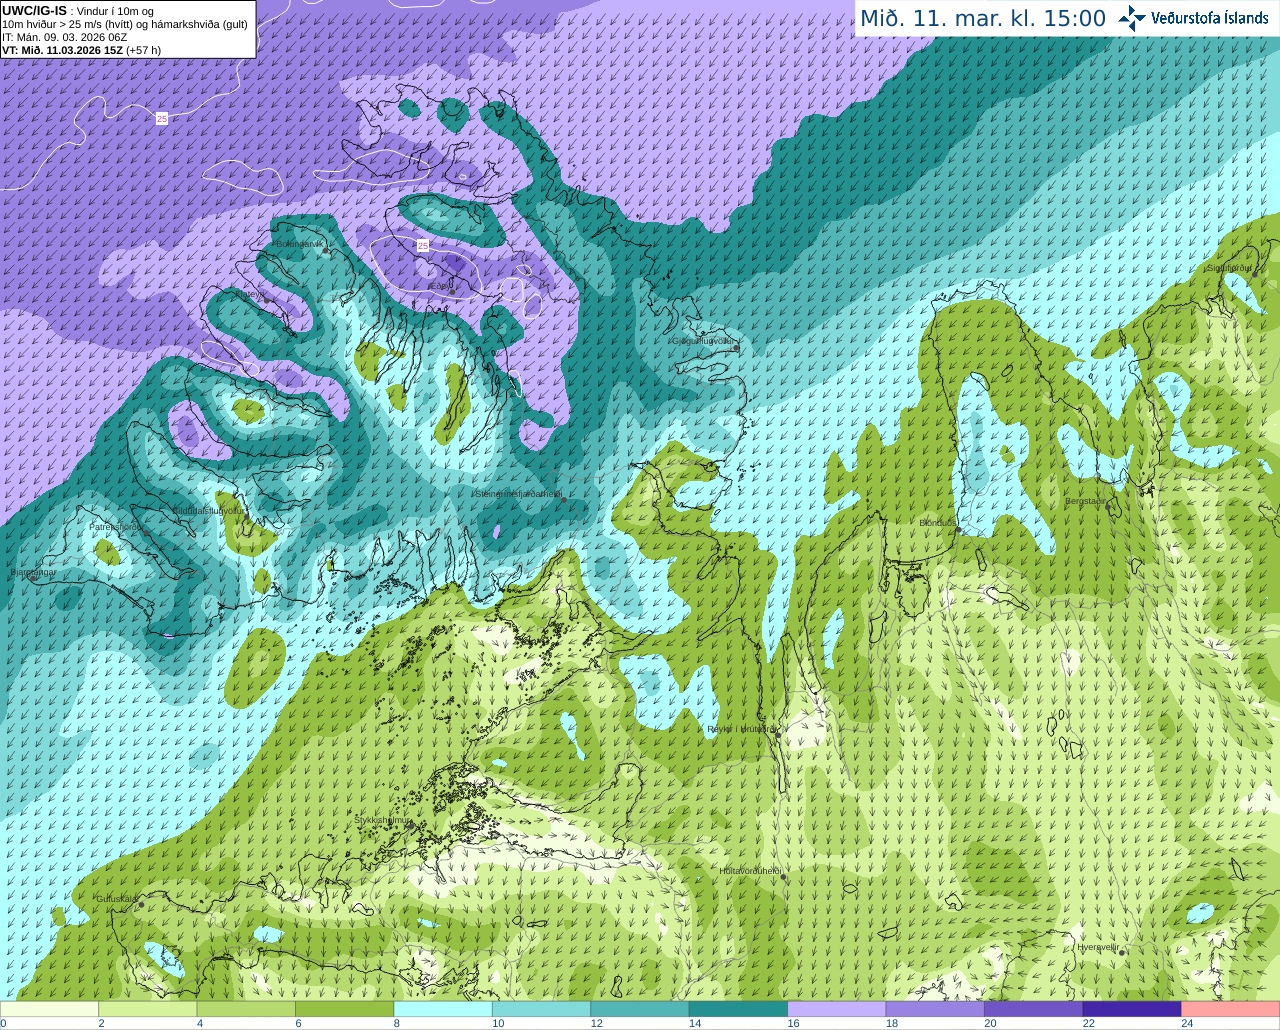This screenshot has height=1030, width=1280.
Task: Click the Holtavörðuheiði station label
Action: [x=750, y=871]
